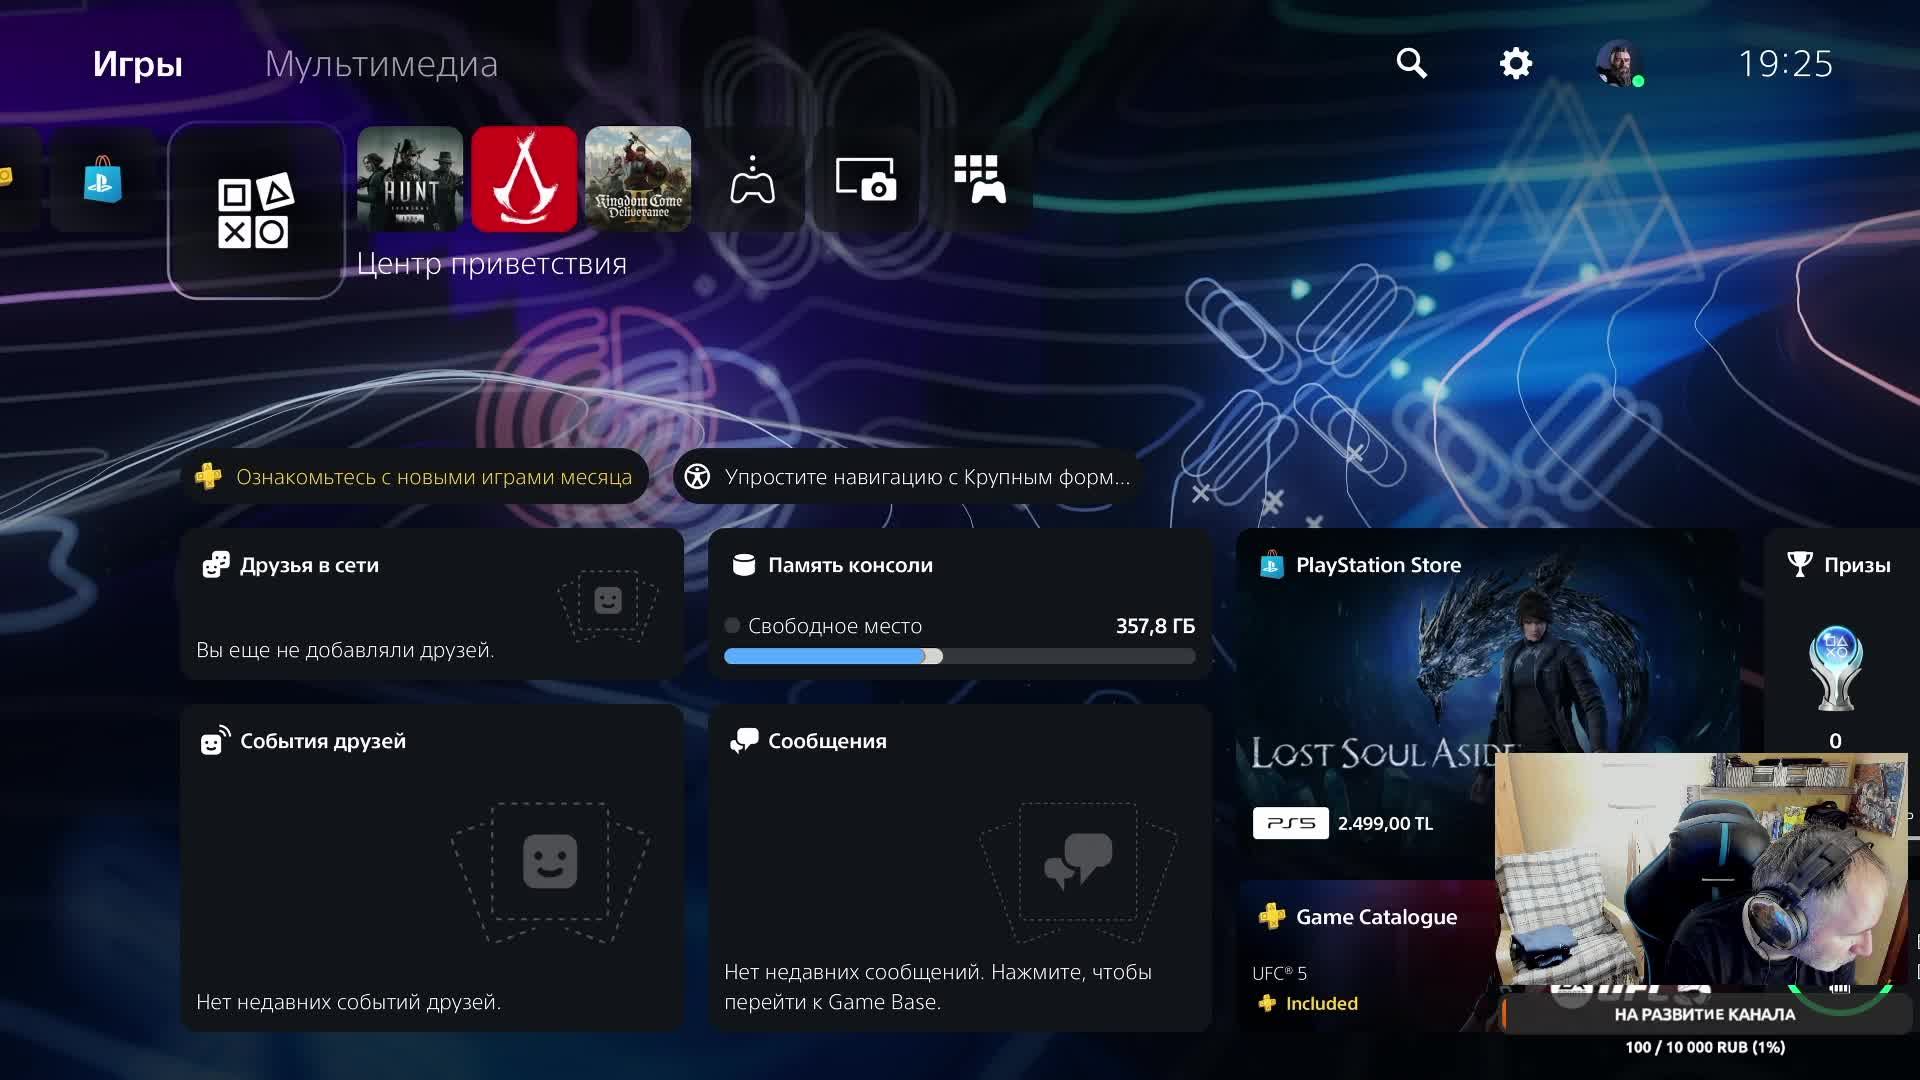1920x1080 pixels.
Task: Launch Kingdom Come Deliverance tile
Action: coord(638,179)
